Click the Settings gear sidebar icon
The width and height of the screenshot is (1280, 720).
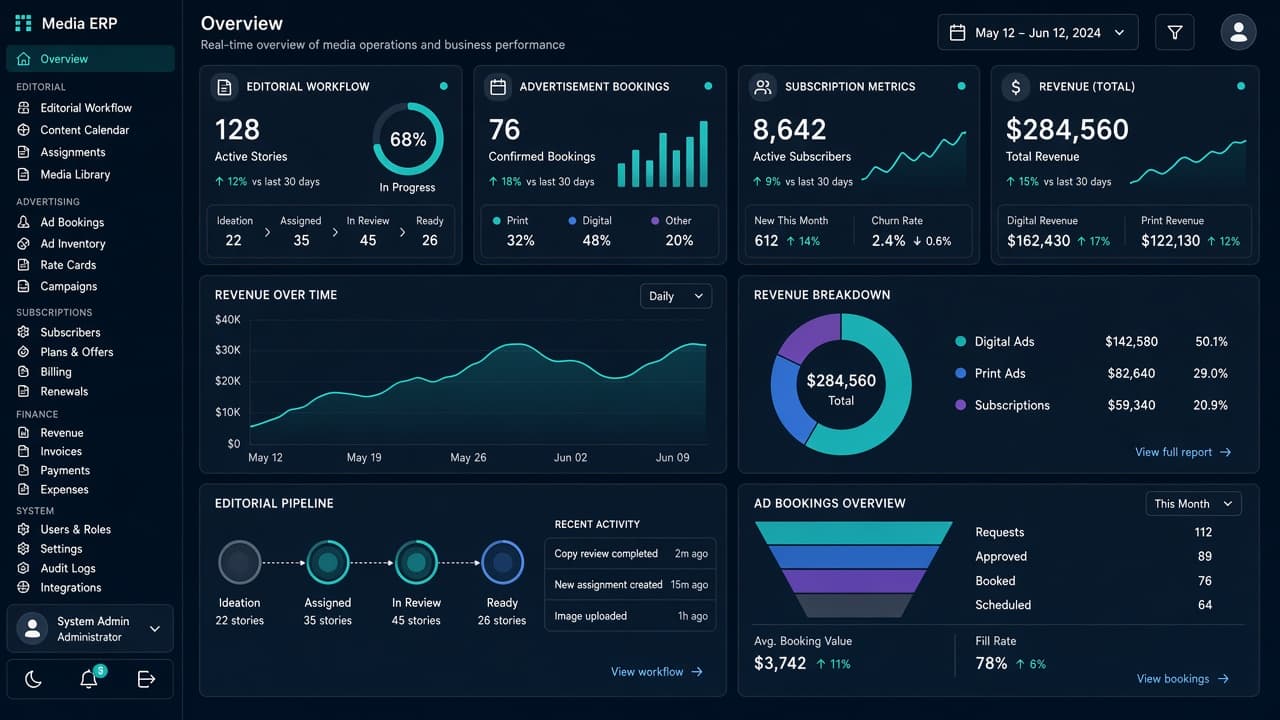(x=23, y=549)
